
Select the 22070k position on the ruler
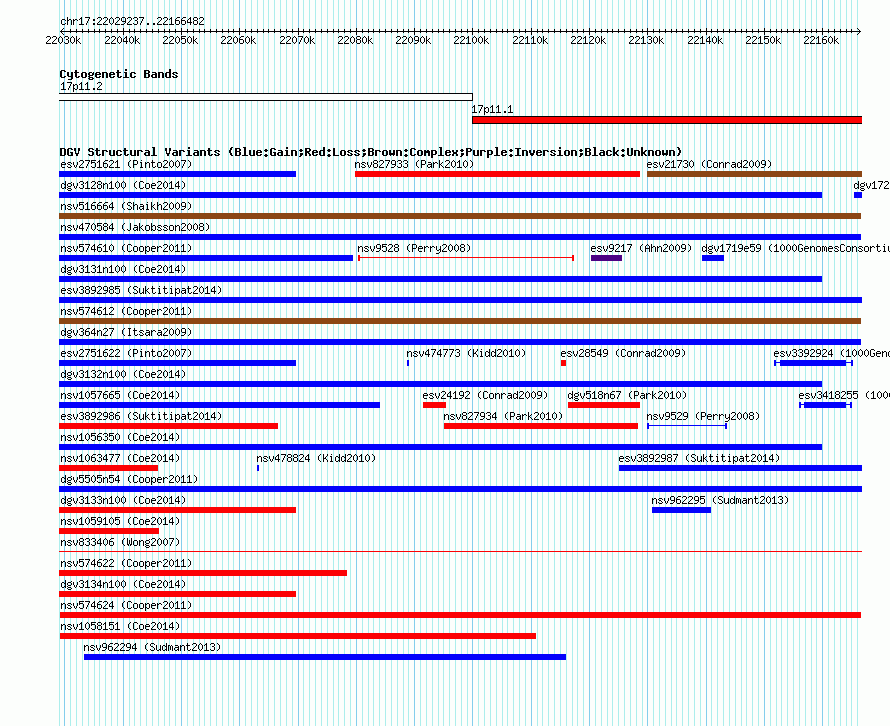pos(297,40)
